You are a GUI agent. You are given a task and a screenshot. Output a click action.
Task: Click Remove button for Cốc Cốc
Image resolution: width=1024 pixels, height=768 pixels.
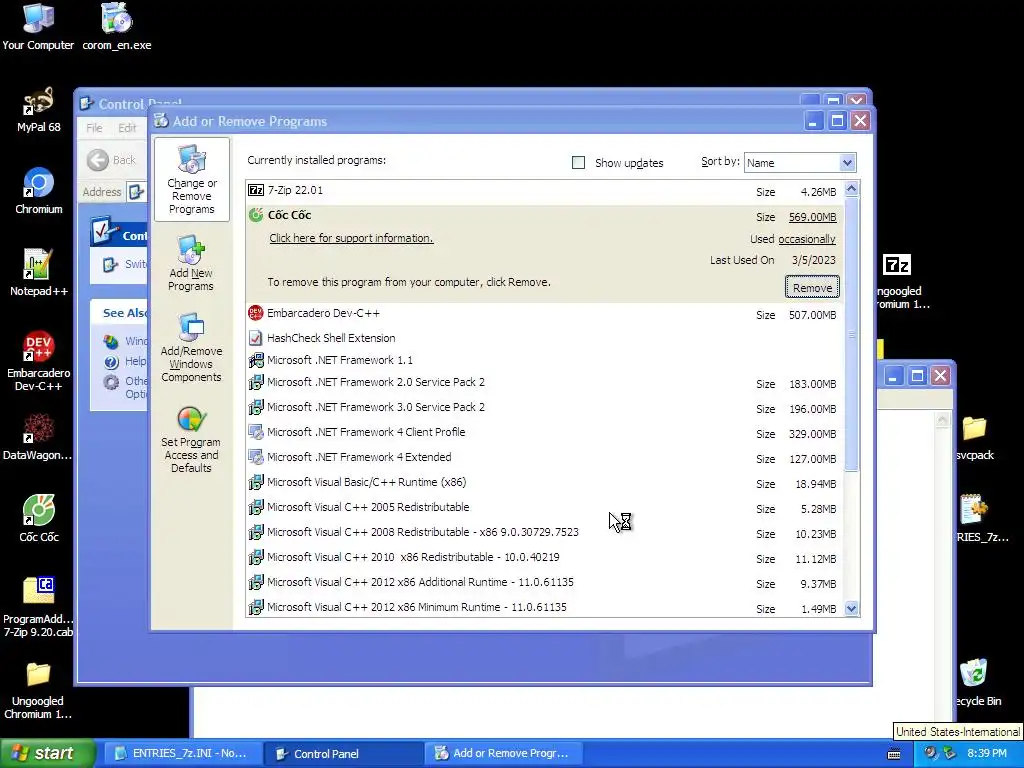pos(812,288)
